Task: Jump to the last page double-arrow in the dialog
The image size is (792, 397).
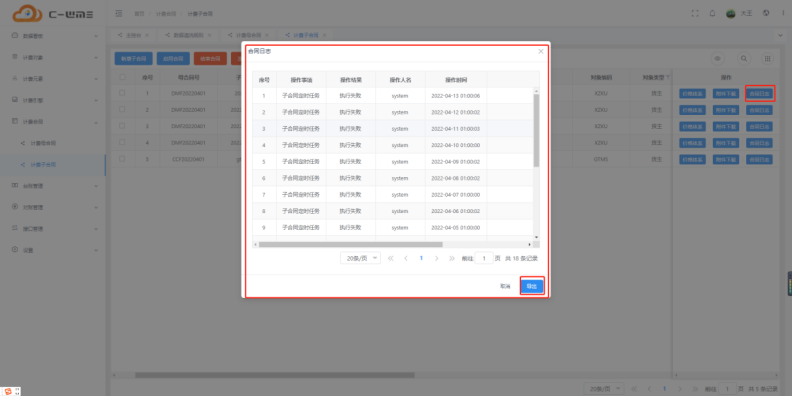Action: [452, 258]
